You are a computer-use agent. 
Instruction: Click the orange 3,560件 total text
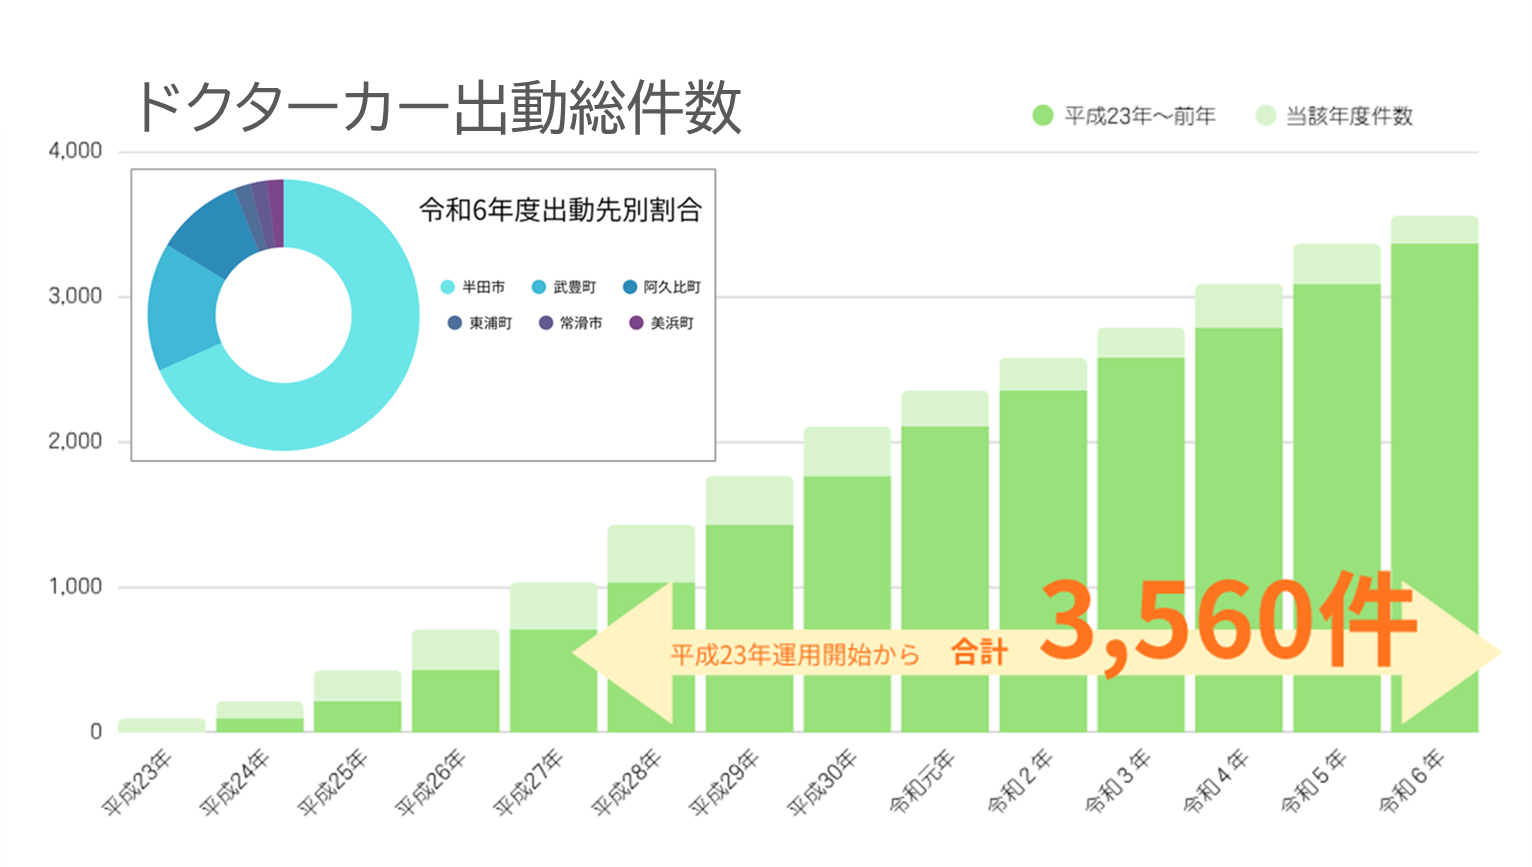coord(1227,620)
